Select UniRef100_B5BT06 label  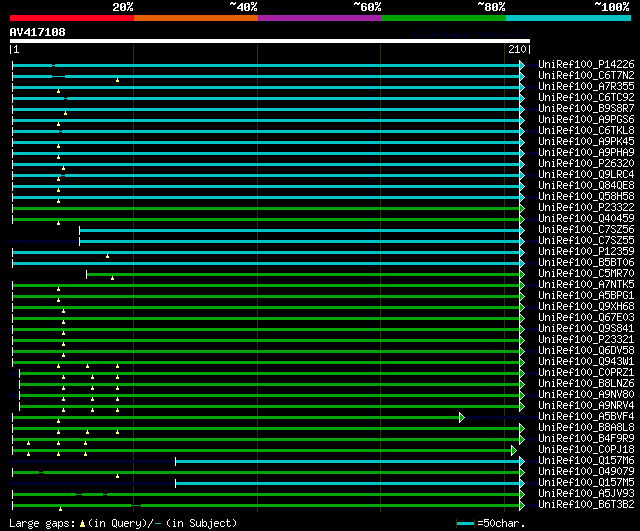pyautogui.click(x=586, y=262)
